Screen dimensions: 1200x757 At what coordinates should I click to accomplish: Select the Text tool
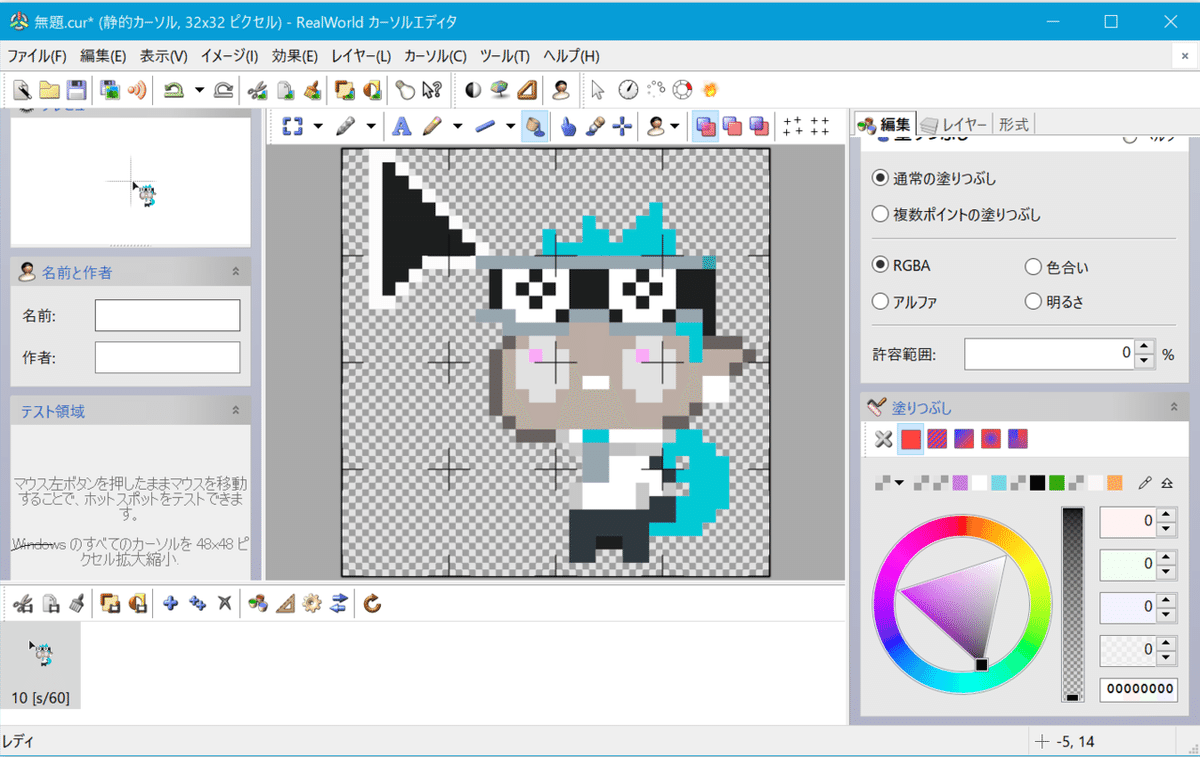coord(401,127)
